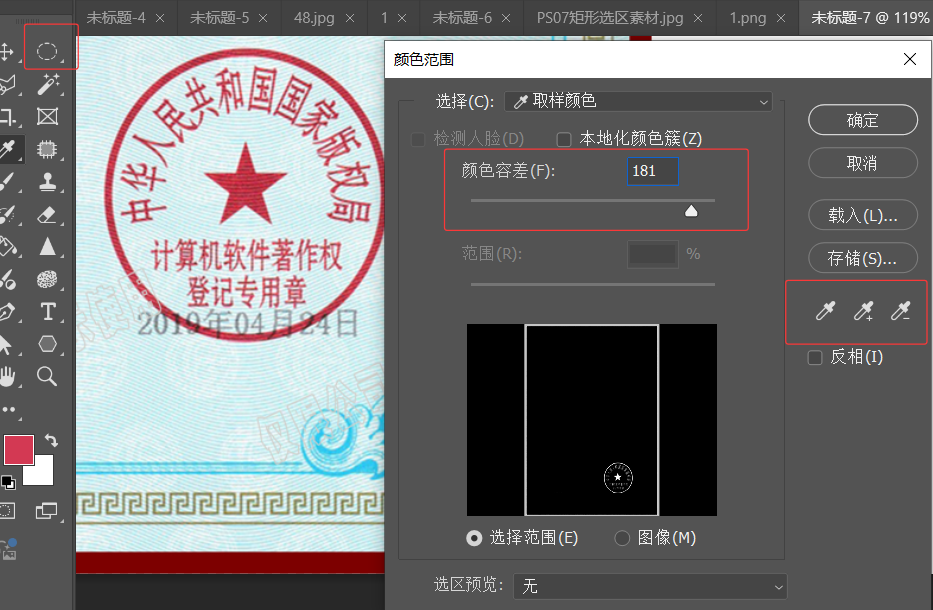Select the Paint Bucket tool
Viewport: 933px width, 610px height.
point(7,246)
